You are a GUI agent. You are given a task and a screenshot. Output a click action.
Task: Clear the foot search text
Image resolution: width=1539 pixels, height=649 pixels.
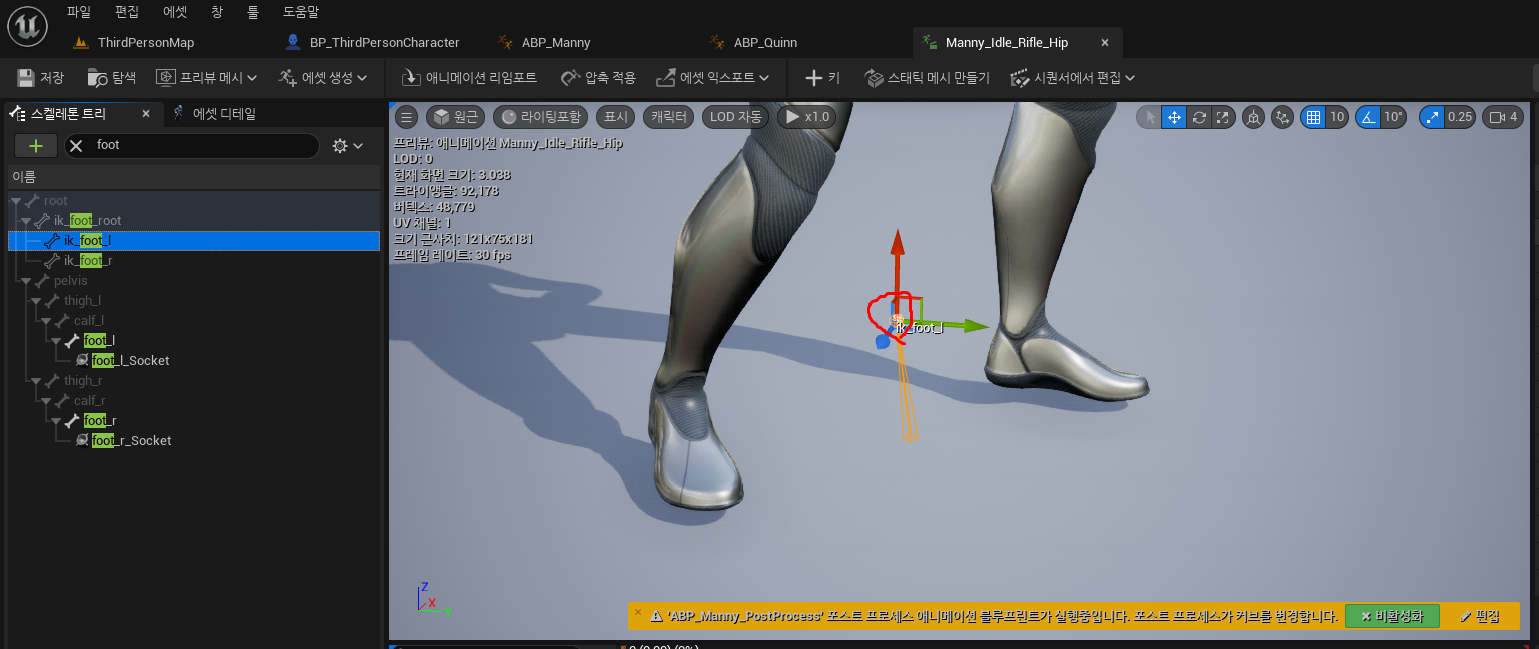click(76, 145)
